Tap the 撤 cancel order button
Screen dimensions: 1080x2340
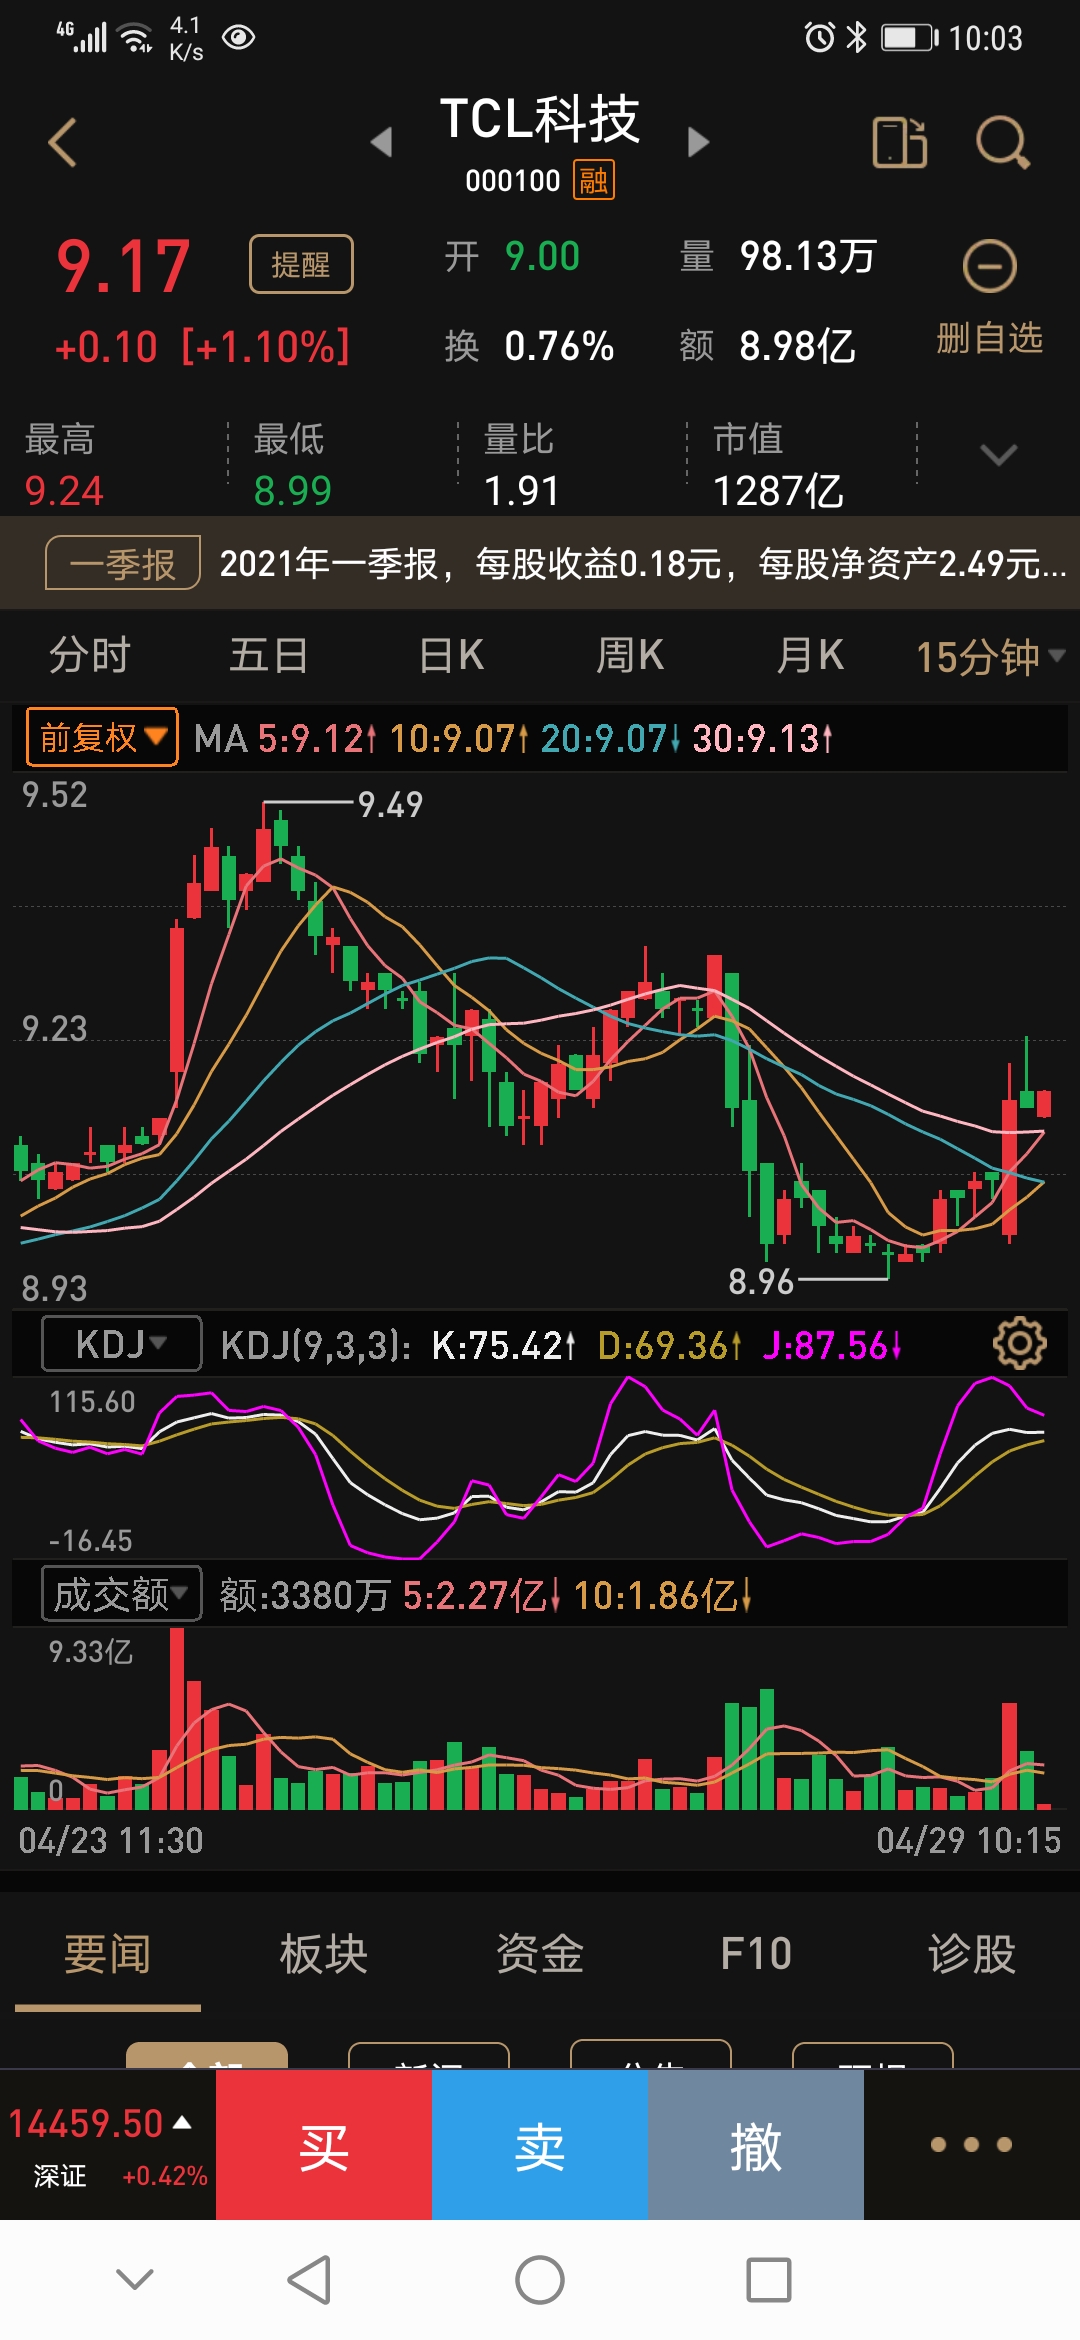coord(756,2144)
